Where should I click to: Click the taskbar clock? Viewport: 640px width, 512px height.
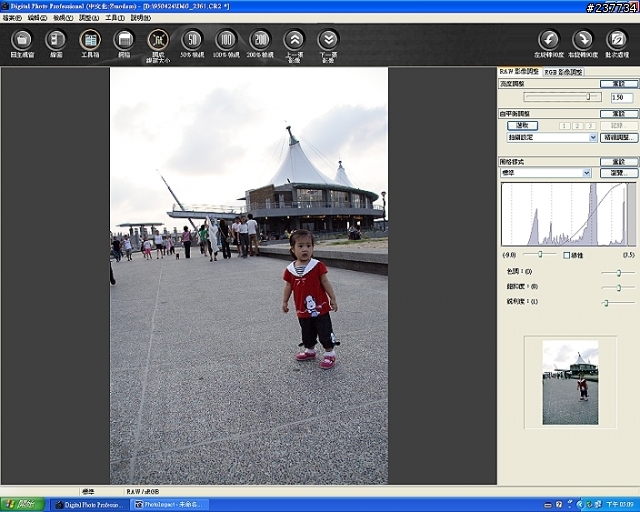pyautogui.click(x=621, y=505)
